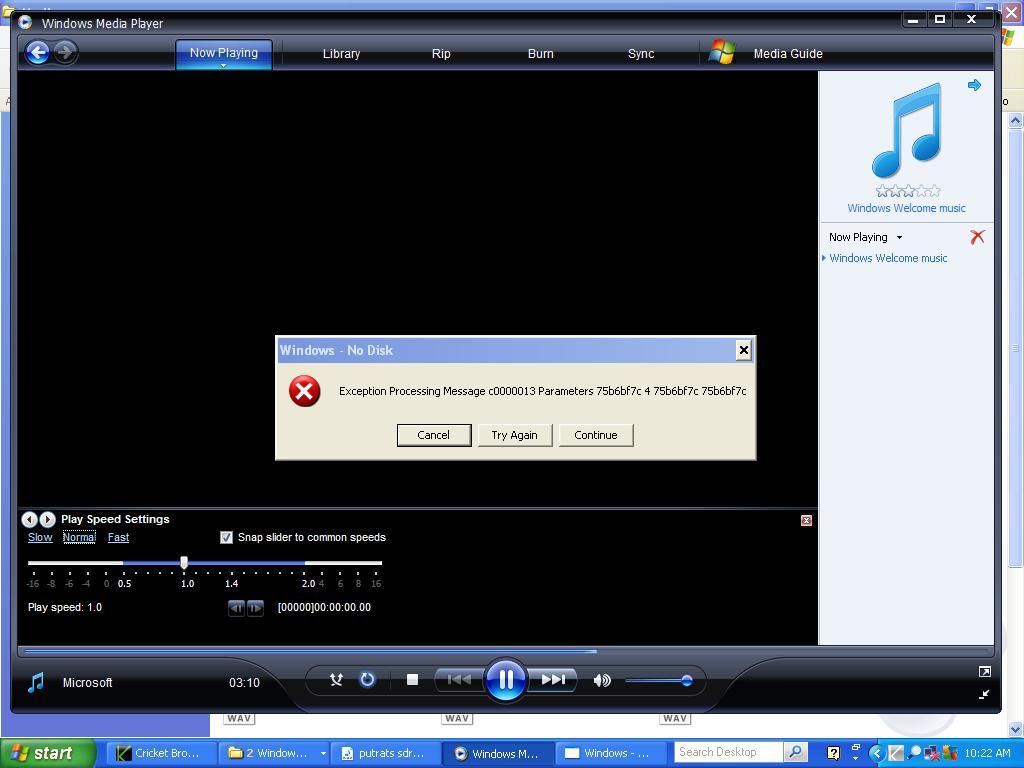The width and height of the screenshot is (1024, 768).
Task: Switch to the Windows - ... taskbar item
Action: coord(611,753)
